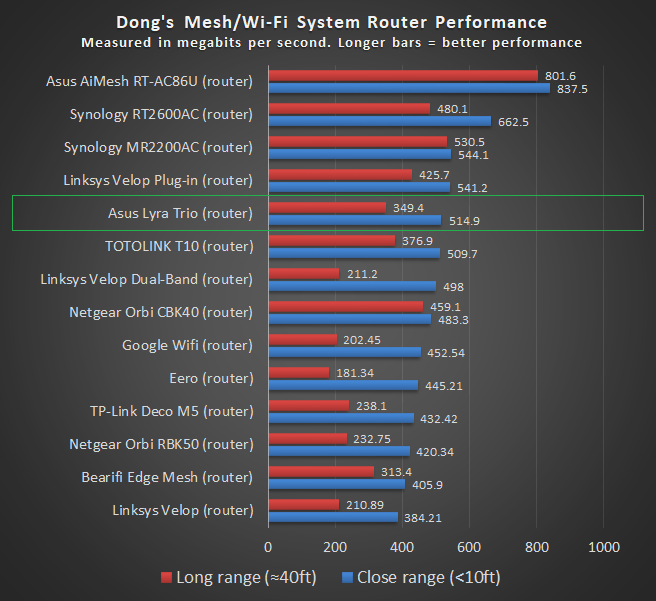The image size is (656, 601).
Task: Click the blue 483.3 bar for Orbi CBK40
Action: (350, 320)
